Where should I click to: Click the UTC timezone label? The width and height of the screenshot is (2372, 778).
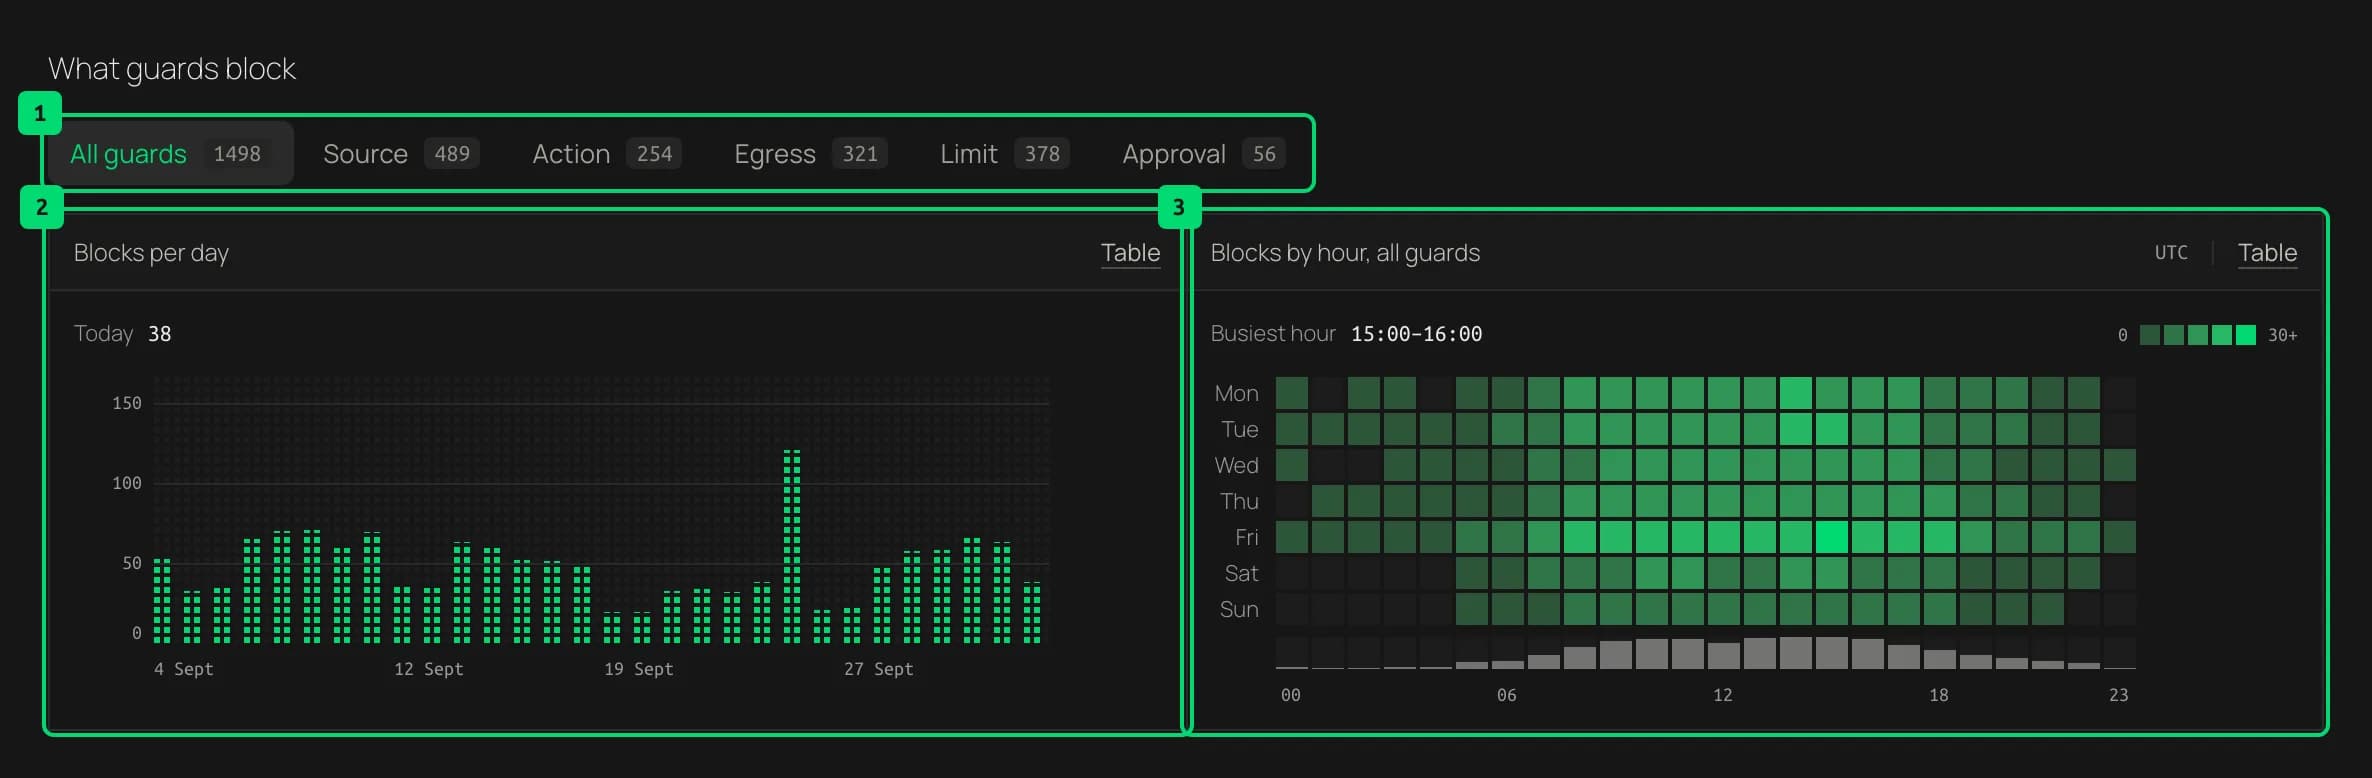click(2171, 253)
